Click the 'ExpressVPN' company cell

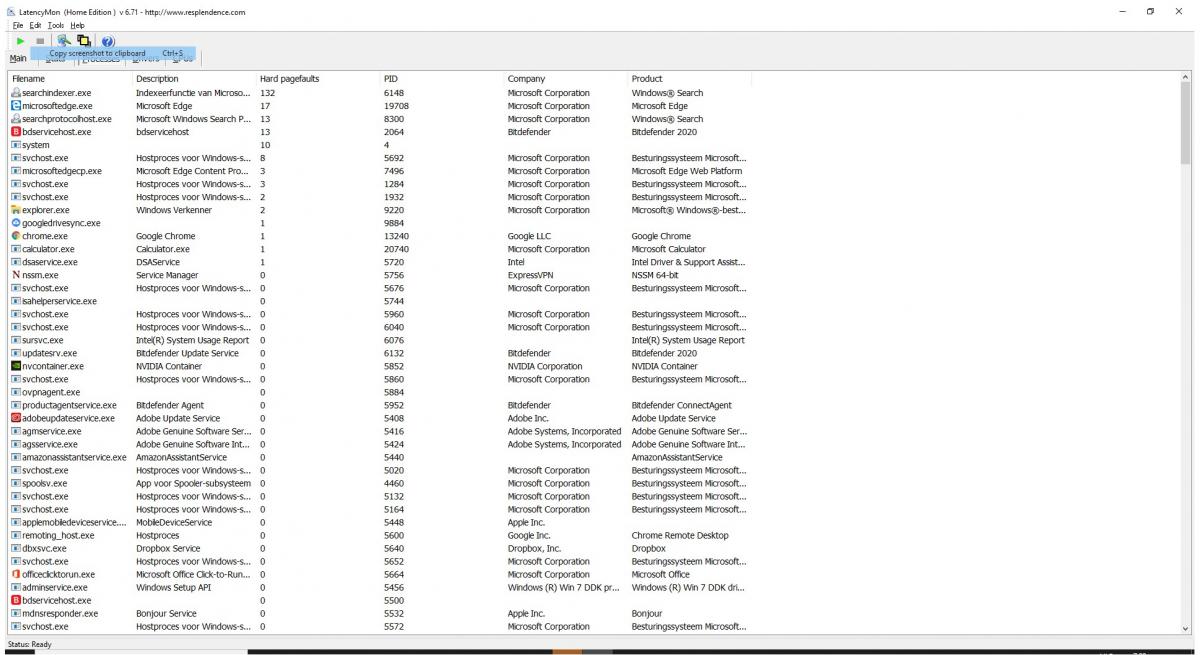[530, 275]
